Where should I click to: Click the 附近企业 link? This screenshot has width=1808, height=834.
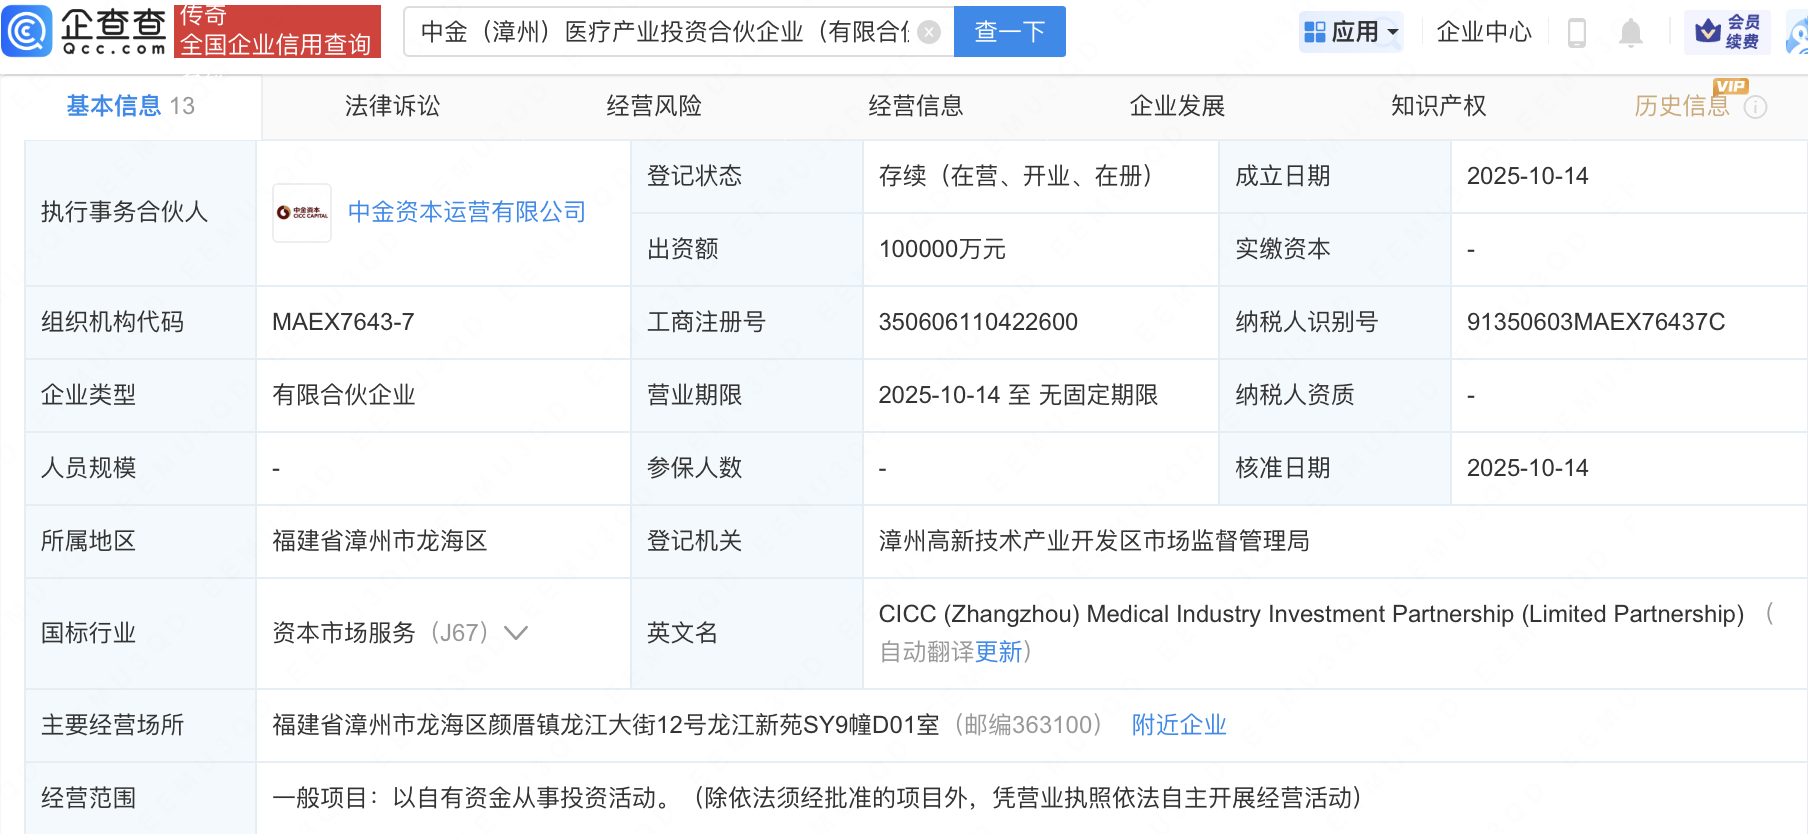tap(1178, 725)
